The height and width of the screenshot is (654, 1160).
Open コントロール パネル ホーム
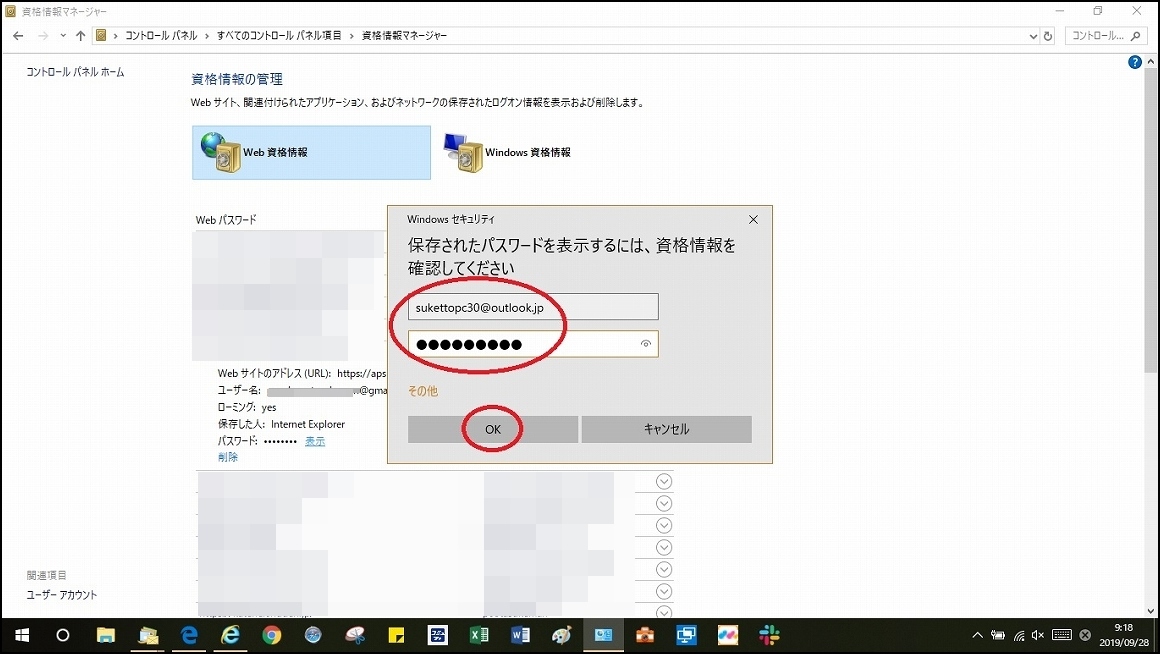75,72
